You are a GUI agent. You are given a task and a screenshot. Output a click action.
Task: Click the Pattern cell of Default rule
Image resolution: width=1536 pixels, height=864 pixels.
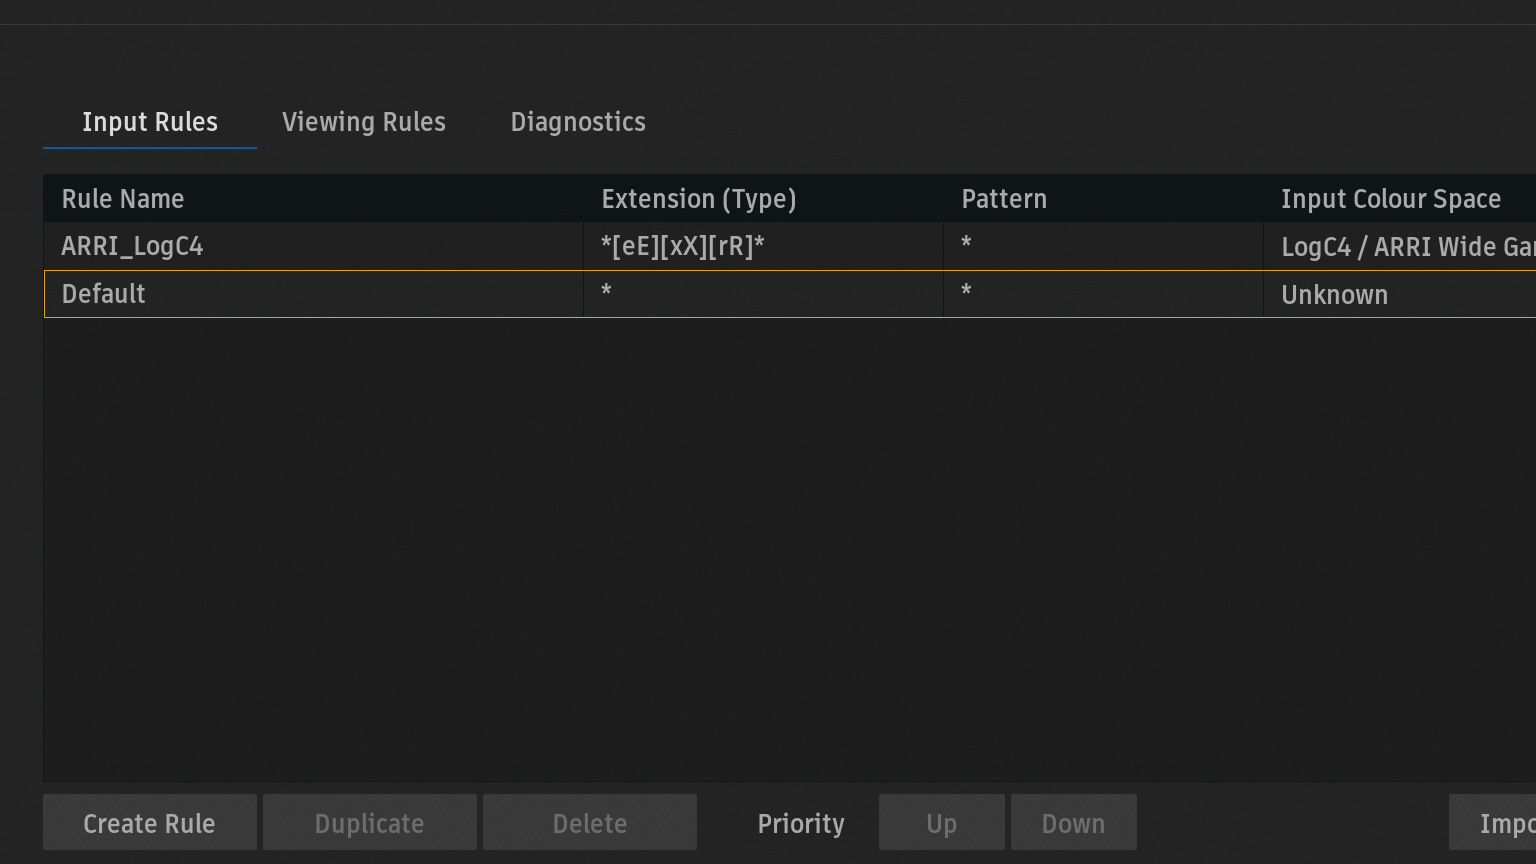[1100, 294]
